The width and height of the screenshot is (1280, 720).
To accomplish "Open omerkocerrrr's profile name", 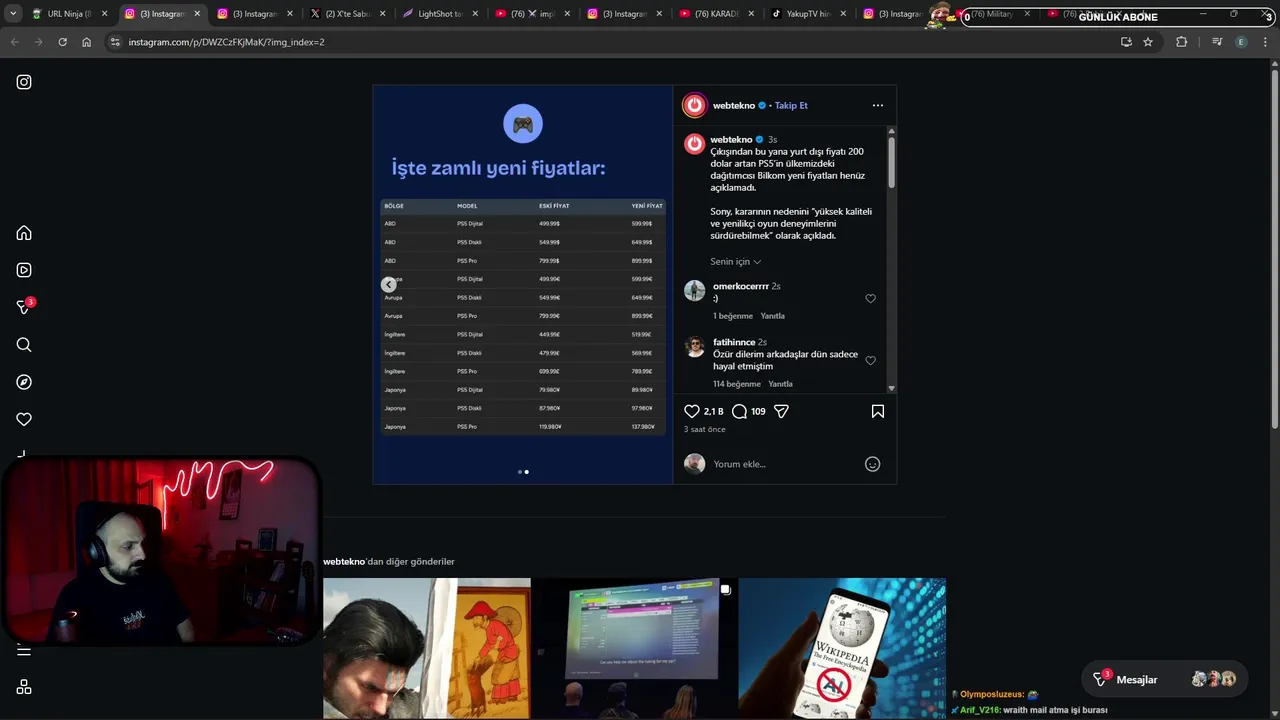I will point(741,286).
